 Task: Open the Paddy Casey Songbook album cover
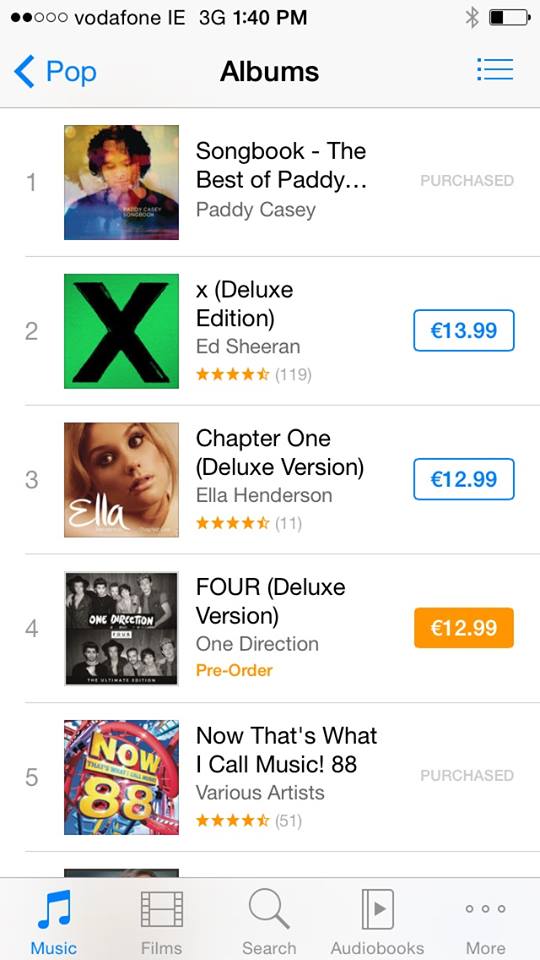121,182
